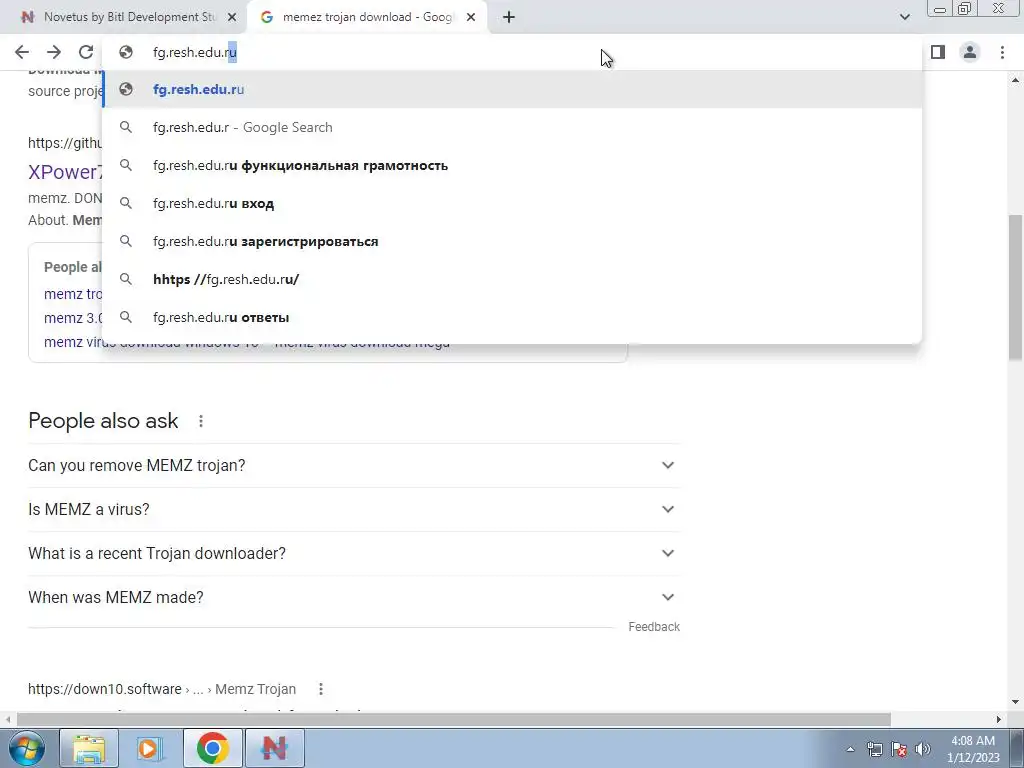Pick the 'fg.resh.edu.ru вход' suggestion
The height and width of the screenshot is (768, 1024).
[513, 203]
